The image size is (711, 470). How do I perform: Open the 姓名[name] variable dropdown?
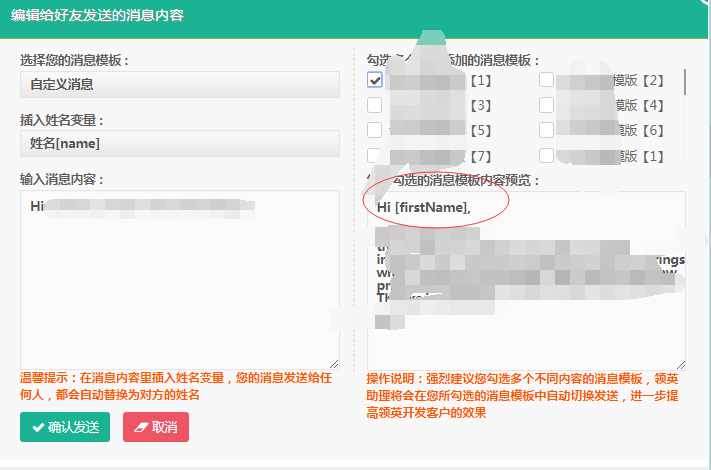(180, 144)
